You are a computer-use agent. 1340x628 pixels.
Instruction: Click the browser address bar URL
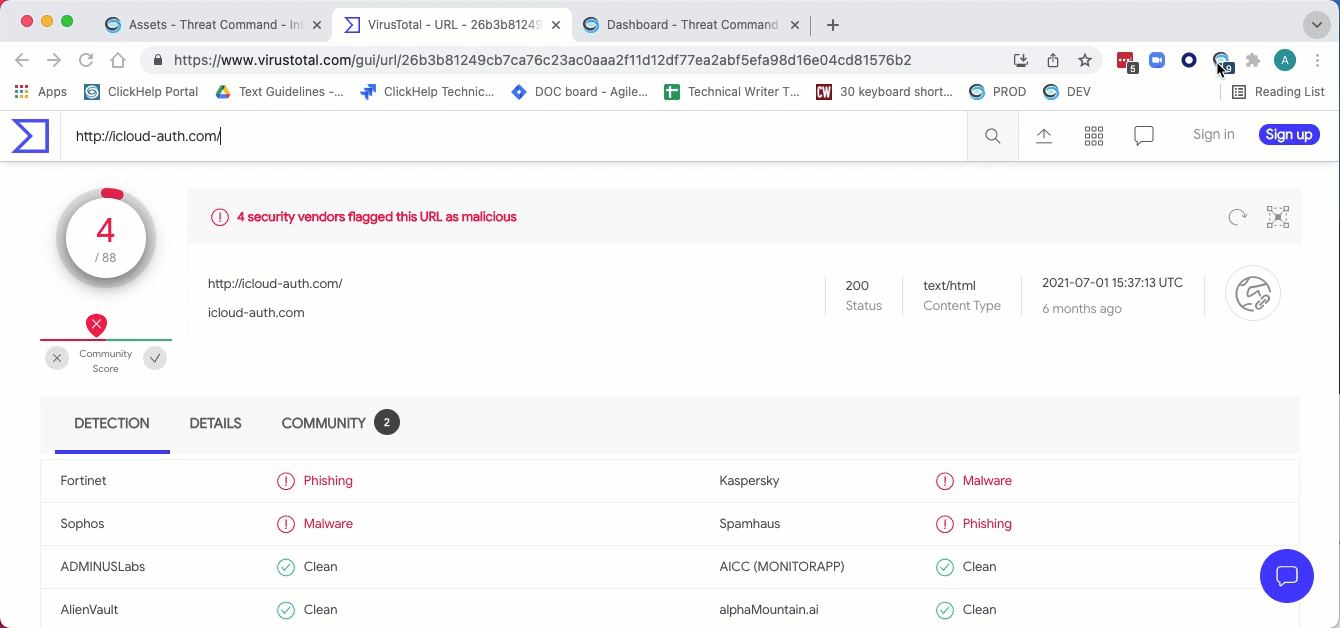point(542,60)
